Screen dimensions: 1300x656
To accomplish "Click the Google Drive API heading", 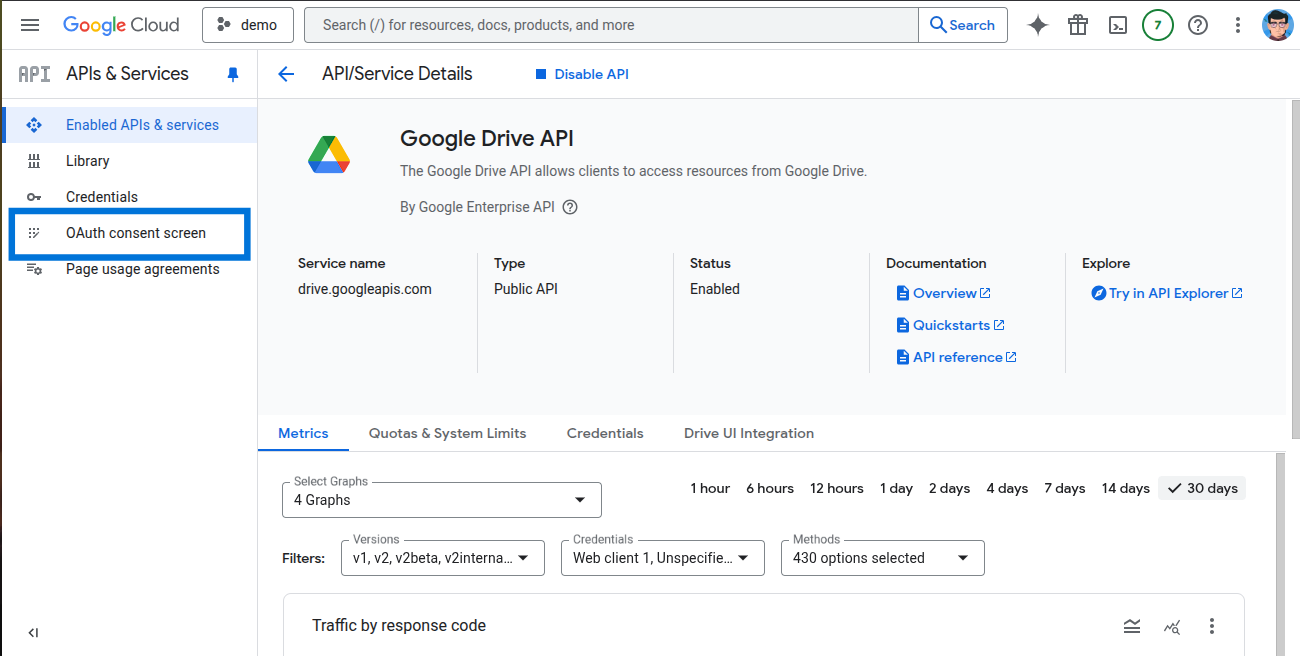I will click(487, 139).
